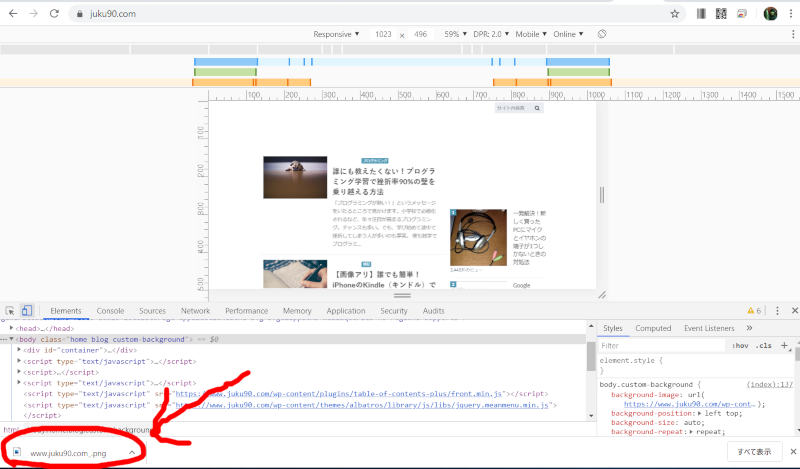The width and height of the screenshot is (800, 469).
Task: Expand background-position value triangle
Action: (699, 413)
